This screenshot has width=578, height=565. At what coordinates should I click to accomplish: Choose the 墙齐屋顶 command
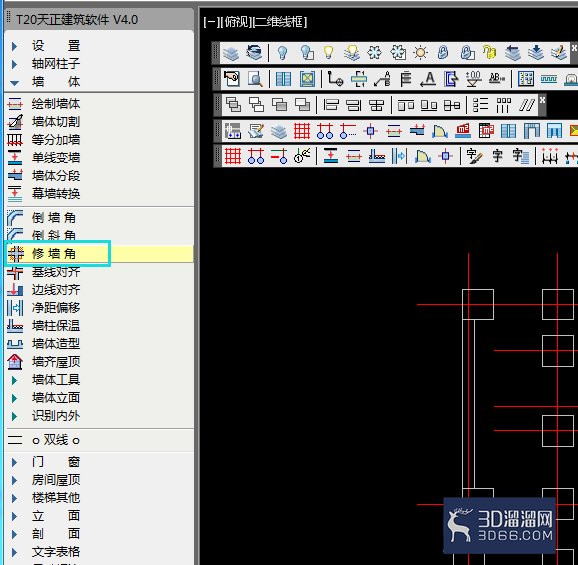pyautogui.click(x=56, y=362)
